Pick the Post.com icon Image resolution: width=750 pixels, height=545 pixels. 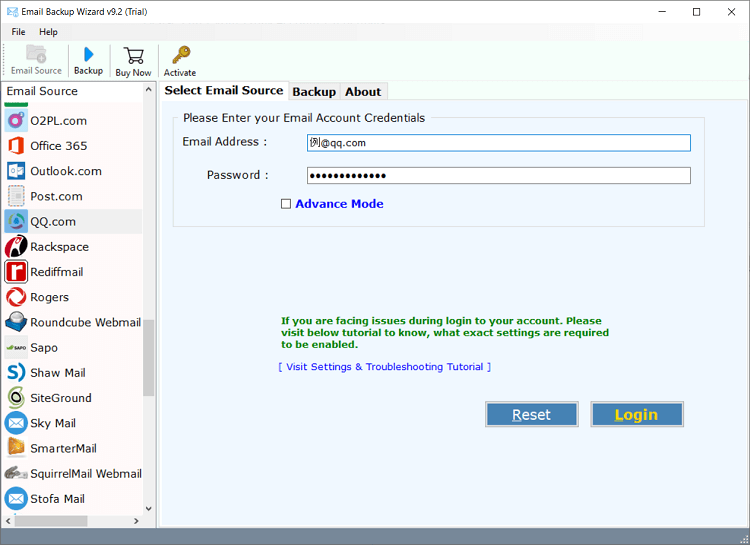coord(16,196)
